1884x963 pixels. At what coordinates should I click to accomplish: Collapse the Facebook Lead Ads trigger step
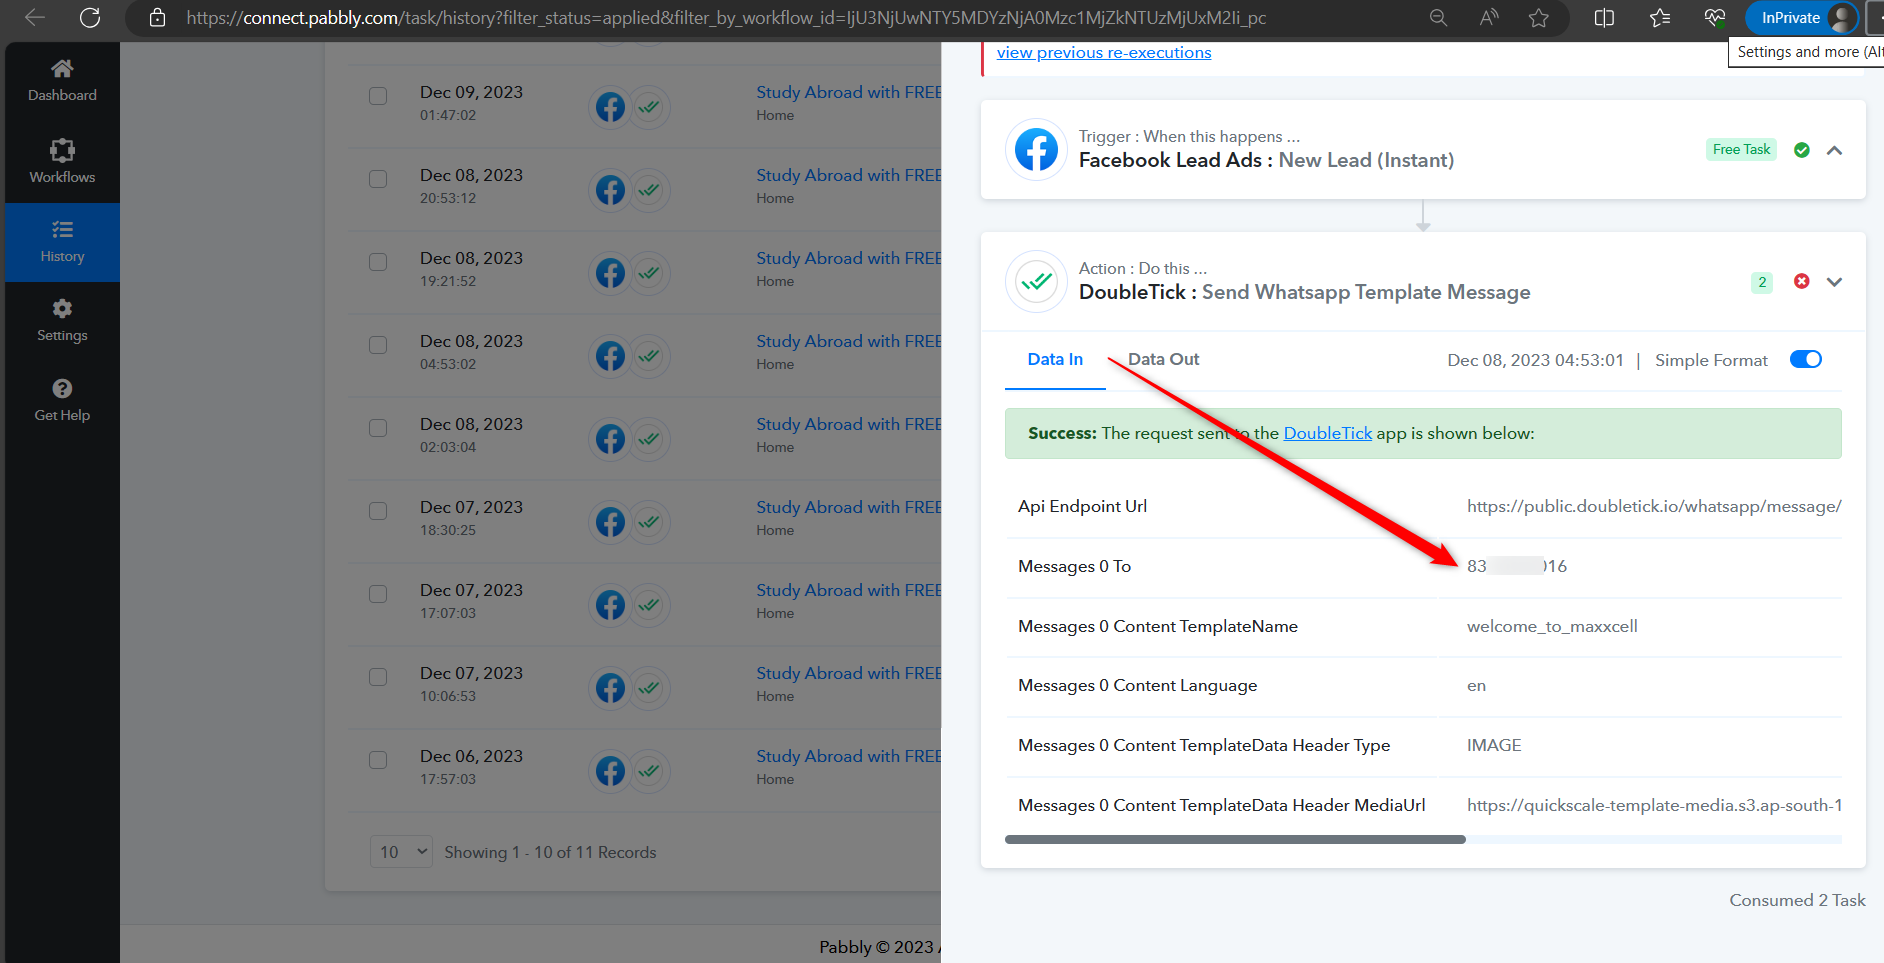click(x=1834, y=150)
